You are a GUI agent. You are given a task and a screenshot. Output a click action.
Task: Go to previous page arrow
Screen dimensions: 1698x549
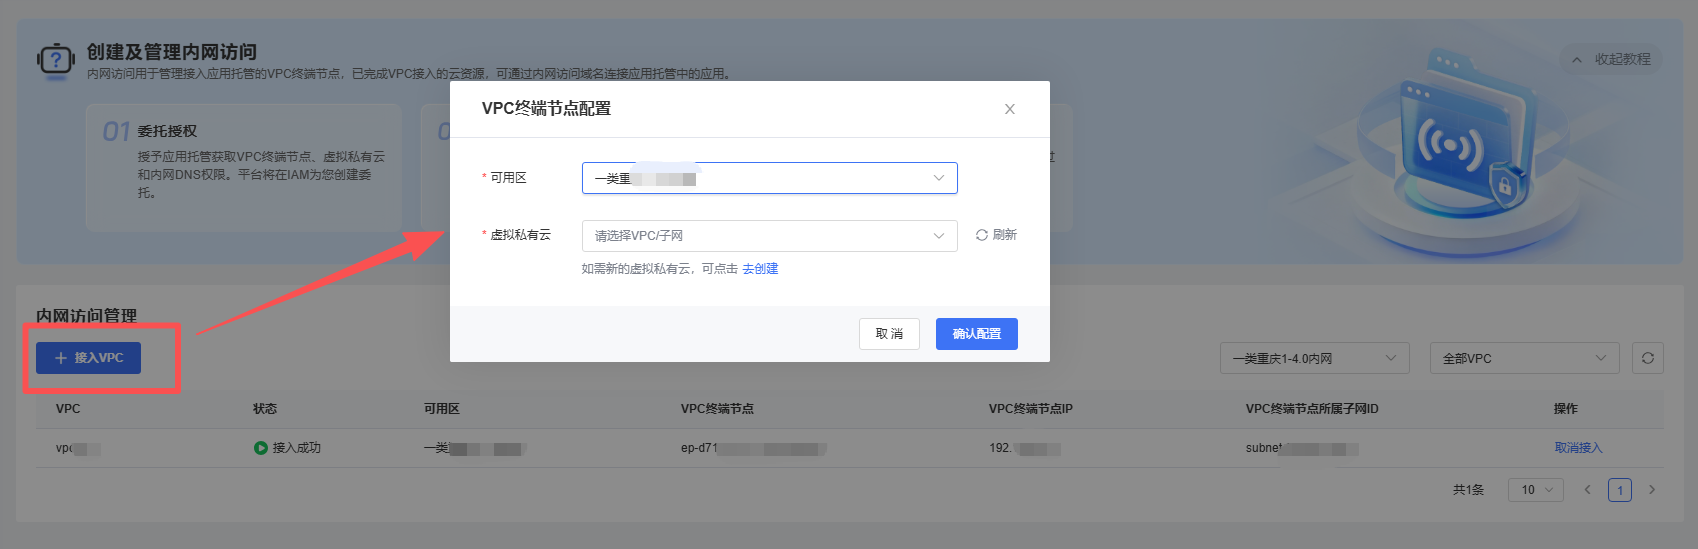(1587, 490)
